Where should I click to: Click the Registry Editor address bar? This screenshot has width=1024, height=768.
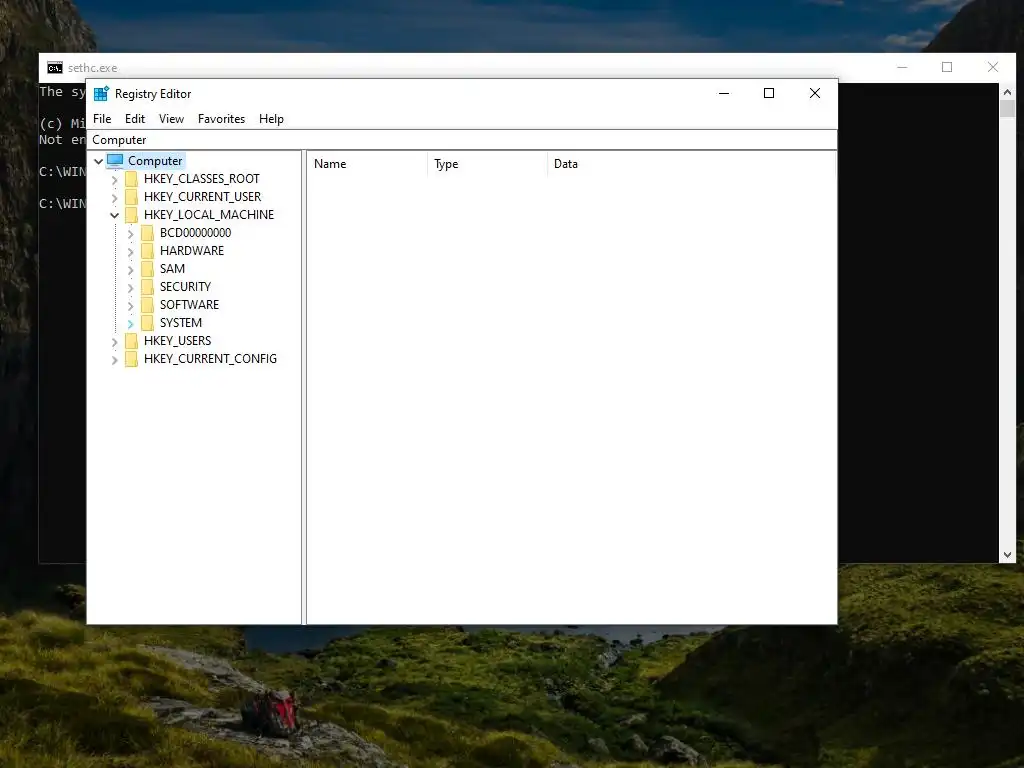tap(462, 140)
